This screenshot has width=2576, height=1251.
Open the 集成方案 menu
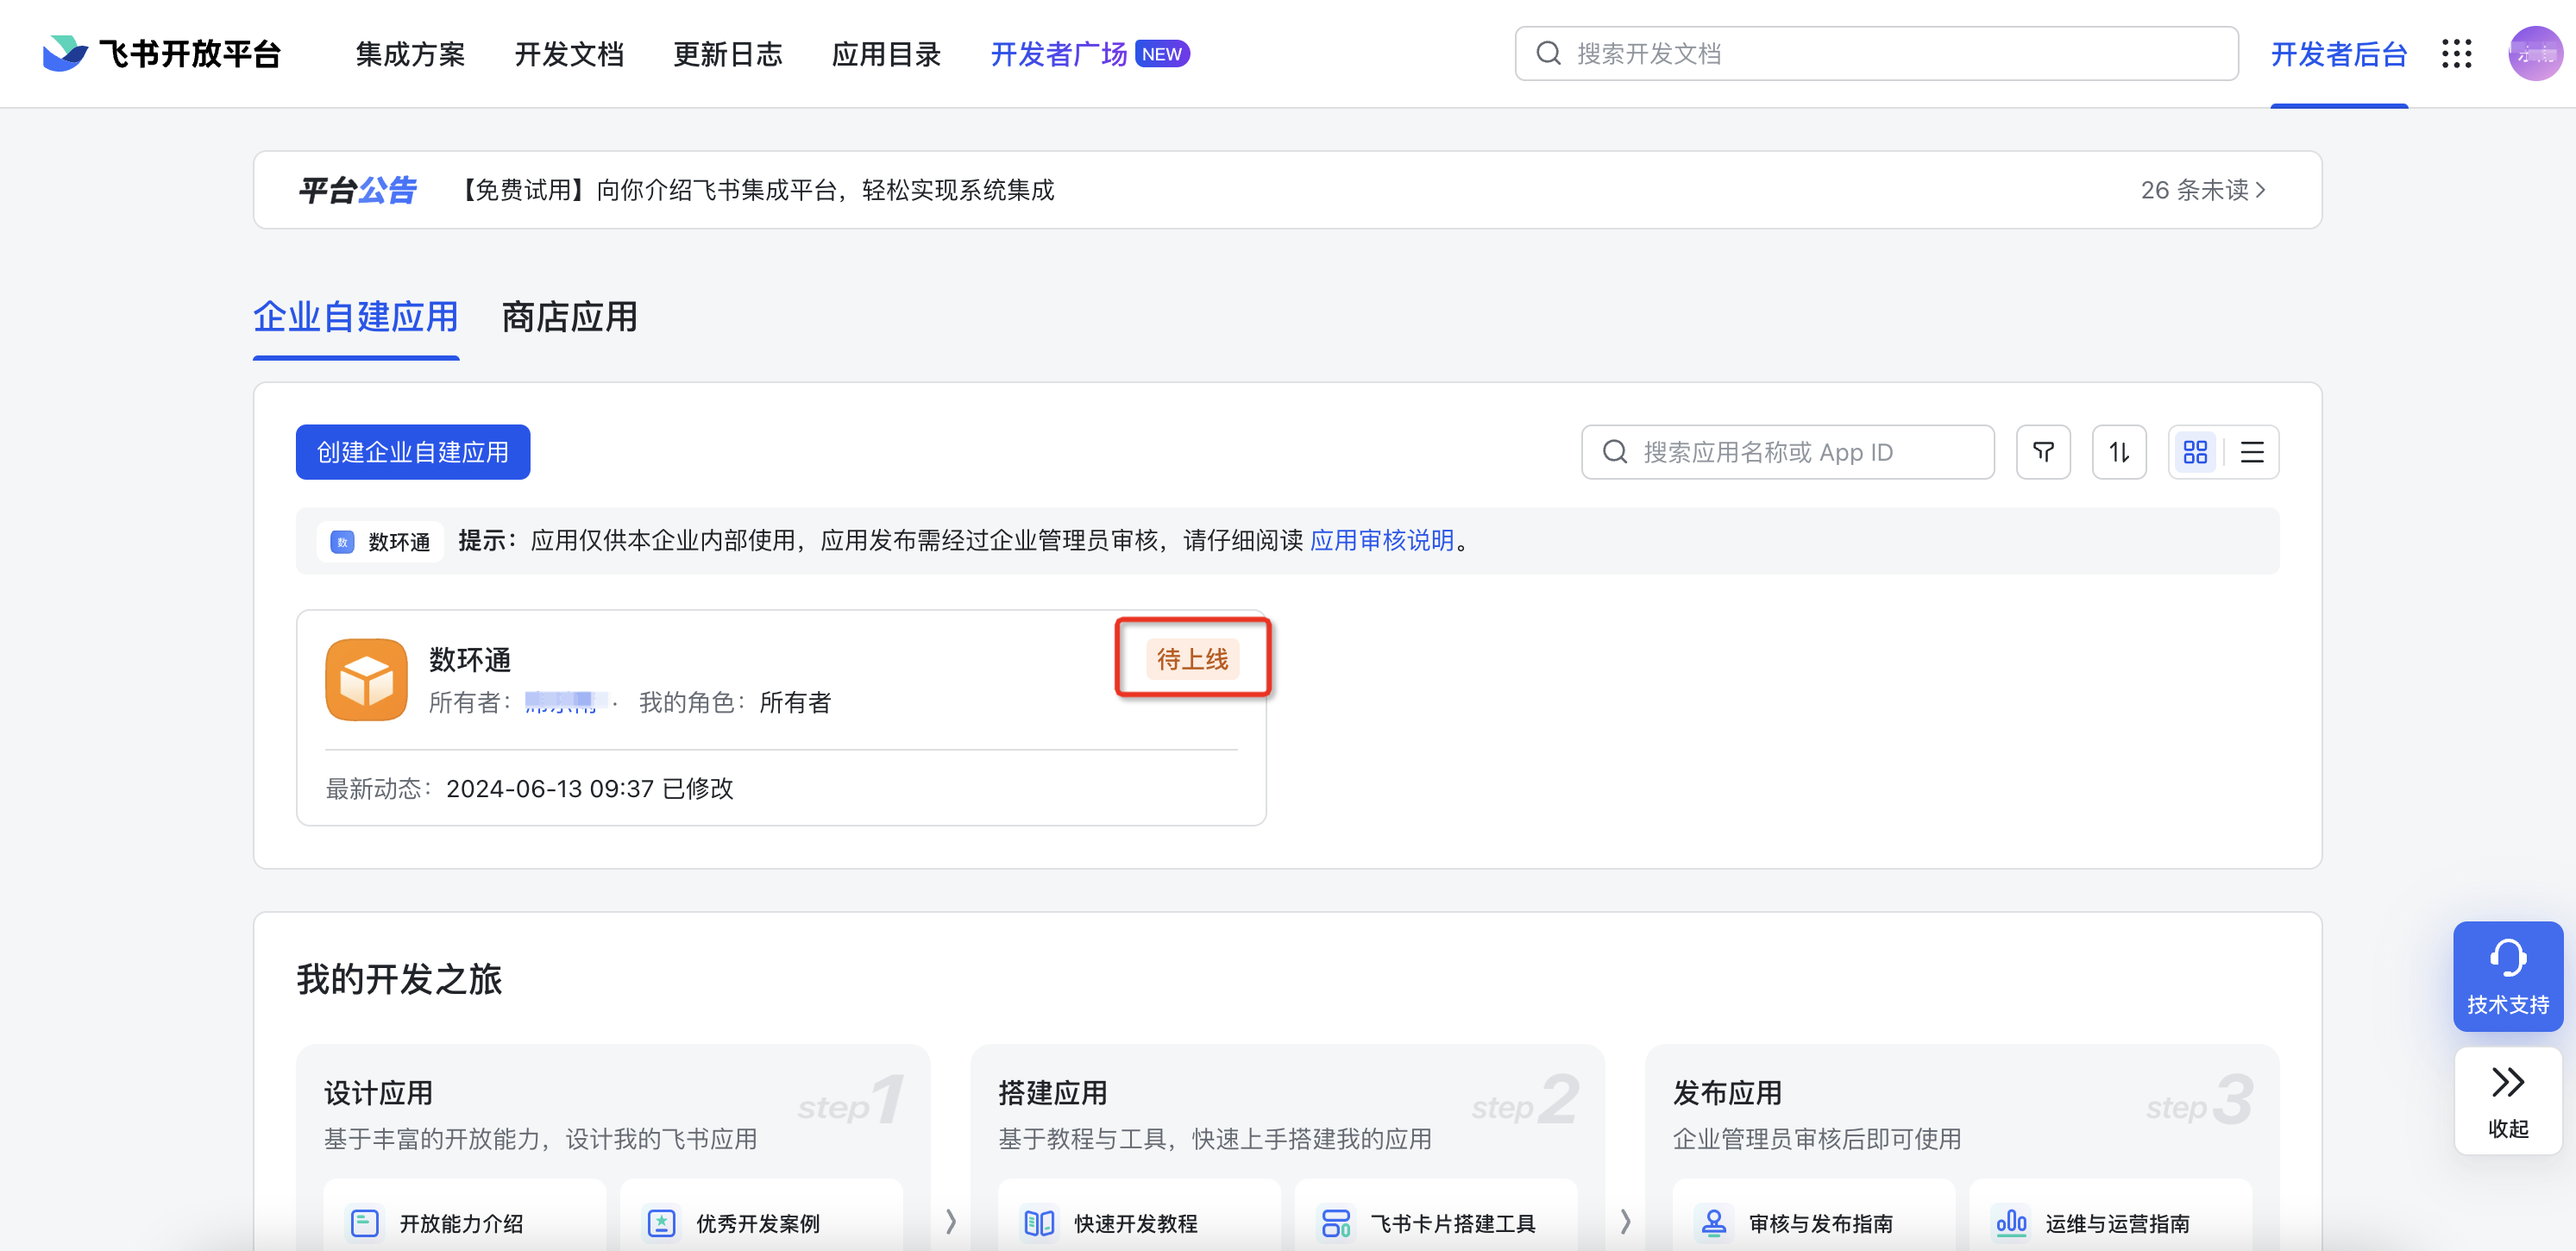(x=410, y=54)
